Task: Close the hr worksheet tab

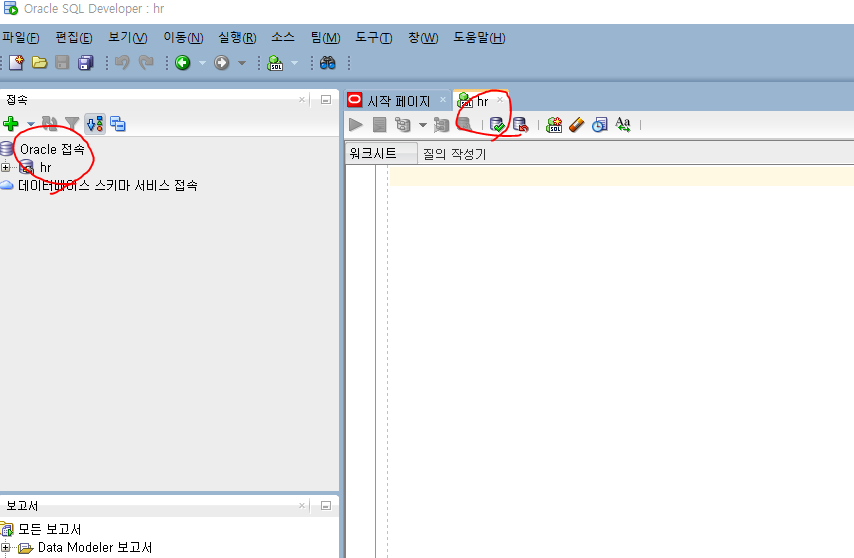Action: point(499,100)
